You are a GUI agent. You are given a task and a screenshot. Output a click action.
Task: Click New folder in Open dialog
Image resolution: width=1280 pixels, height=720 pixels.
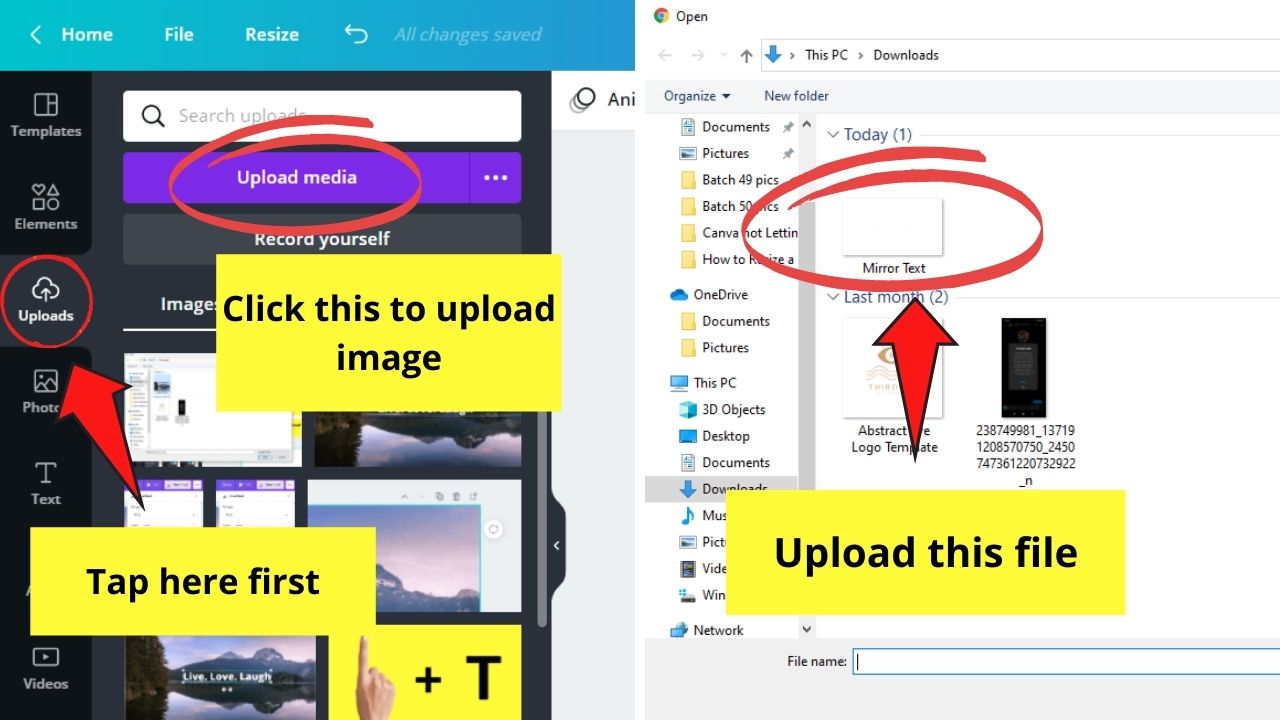[x=796, y=96]
